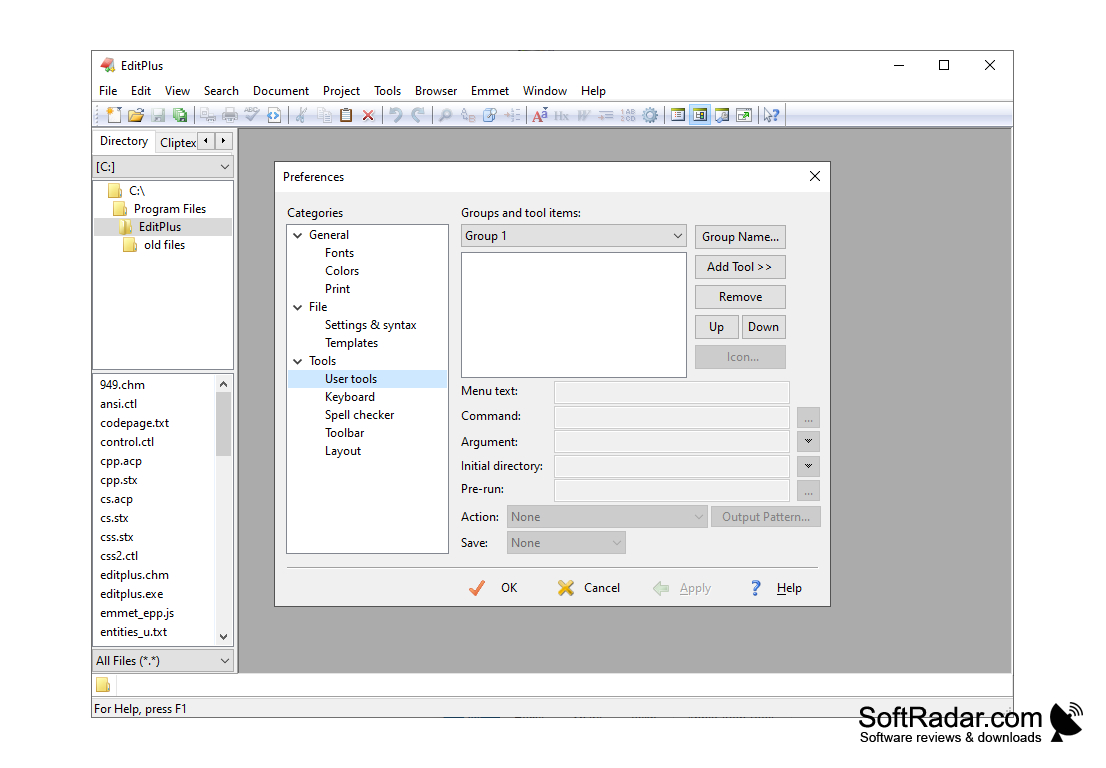Click the Find in Files icon
1106x768 pixels.
(x=490, y=115)
